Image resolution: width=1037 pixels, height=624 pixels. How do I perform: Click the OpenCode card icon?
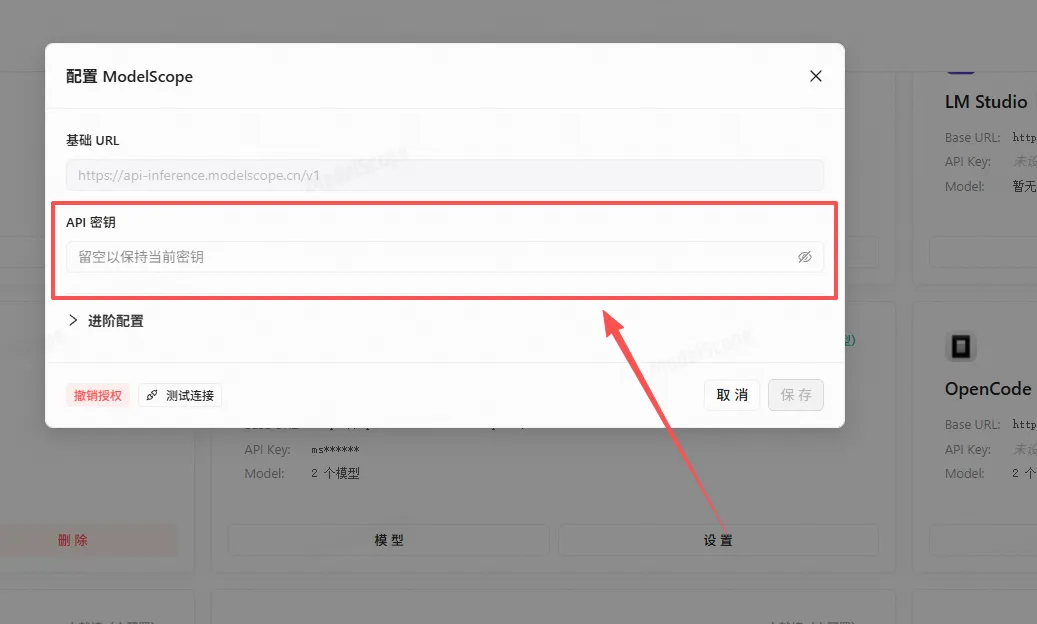tap(960, 346)
